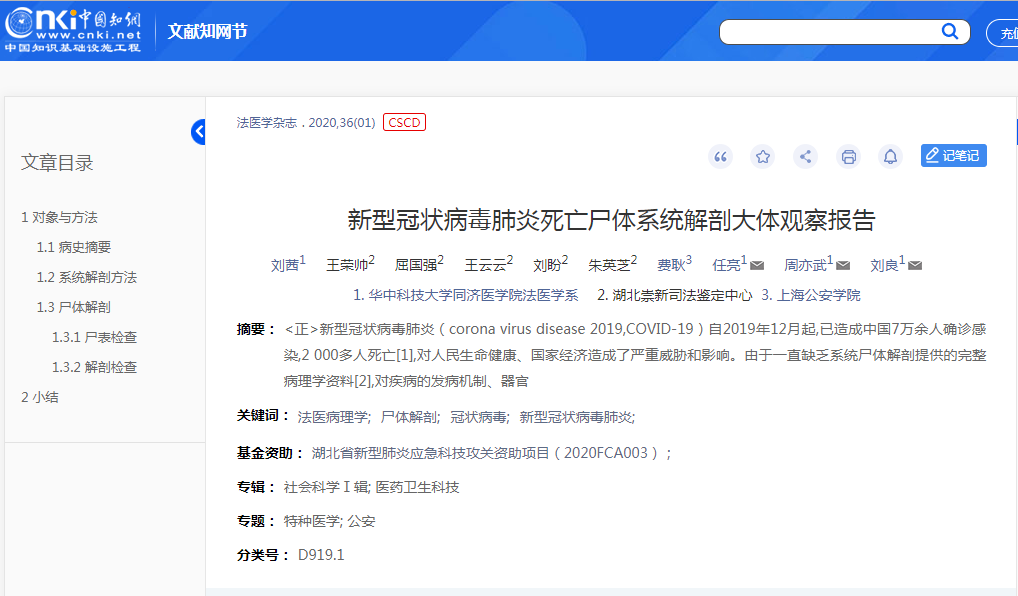Viewport: 1018px width, 596px height.
Task: Open author 任亮 link
Action: tap(726, 265)
